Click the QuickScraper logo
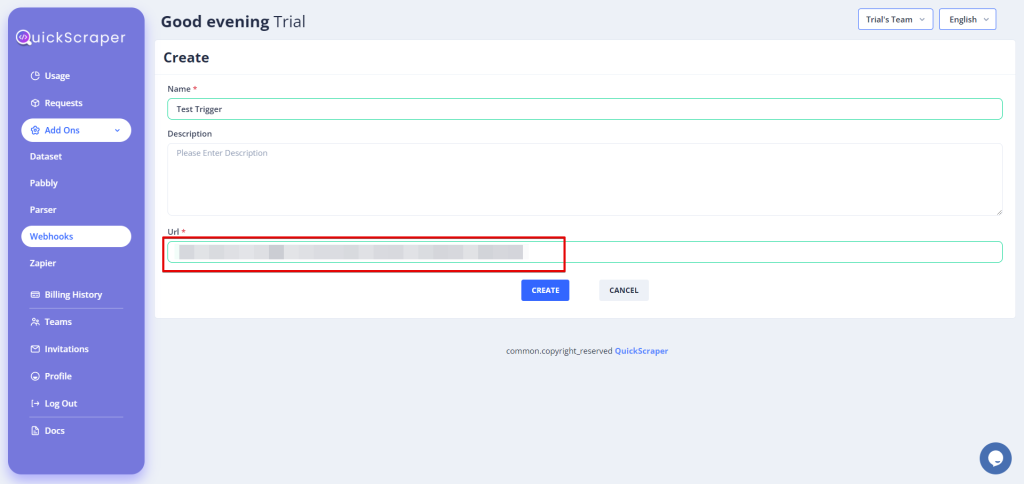Viewport: 1024px width, 484px height. 70,38
